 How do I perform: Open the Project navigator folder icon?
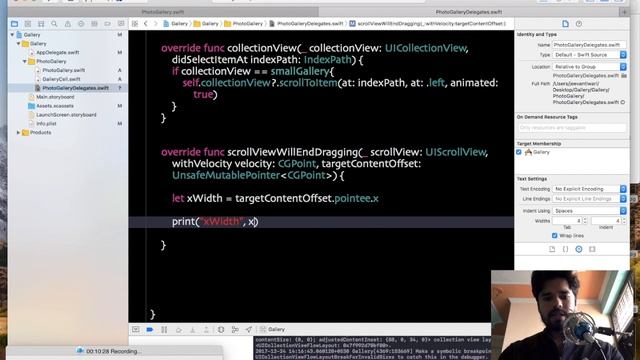point(14,24)
